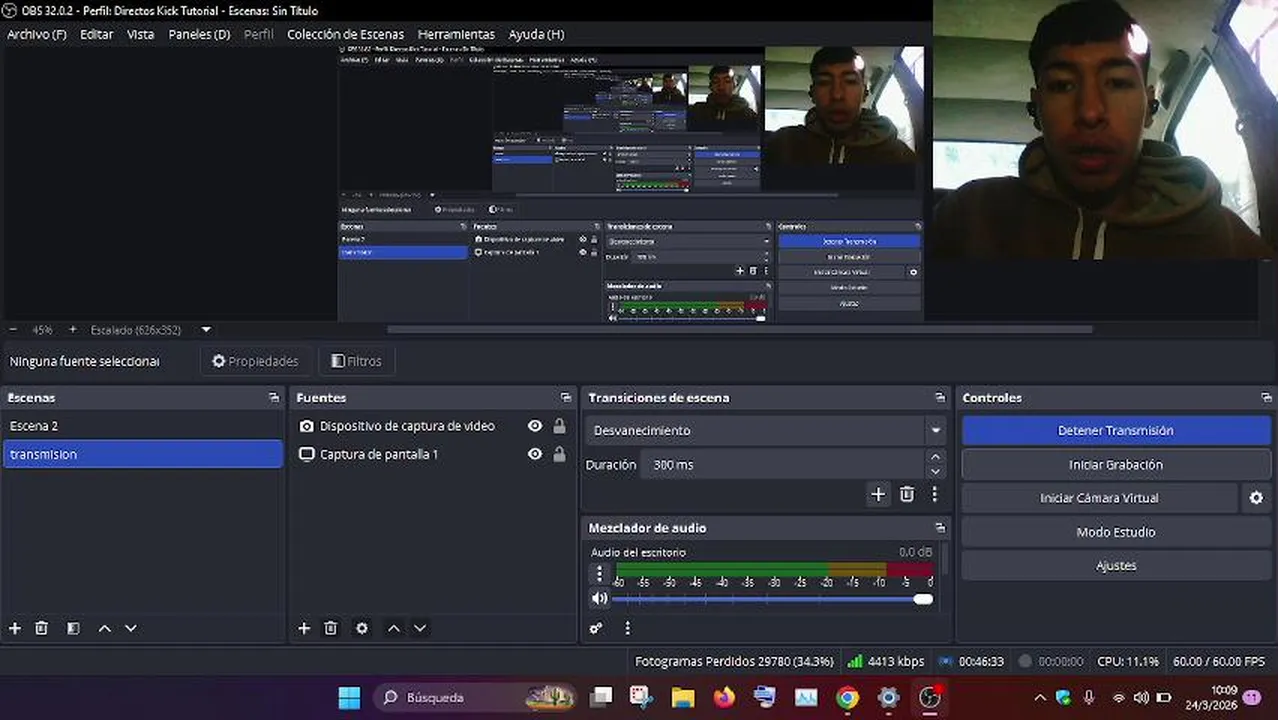
Task: Open advanced audio properties gears icon
Action: coord(596,628)
